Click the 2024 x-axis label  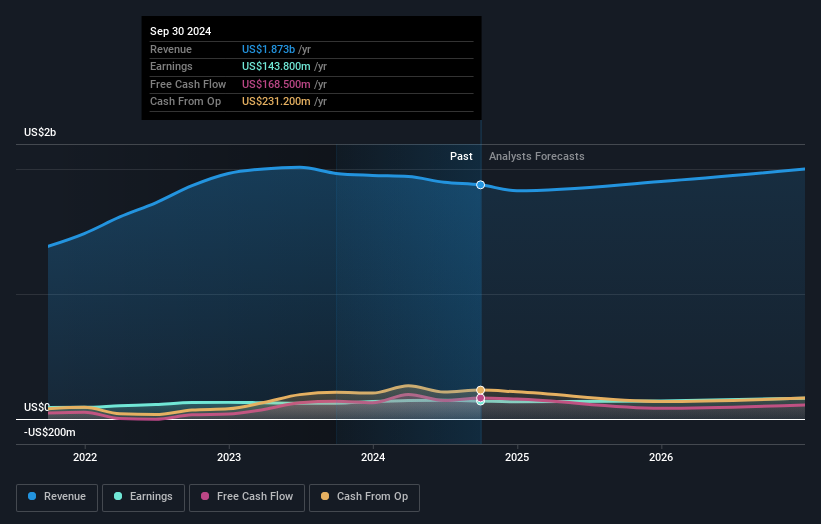(373, 458)
